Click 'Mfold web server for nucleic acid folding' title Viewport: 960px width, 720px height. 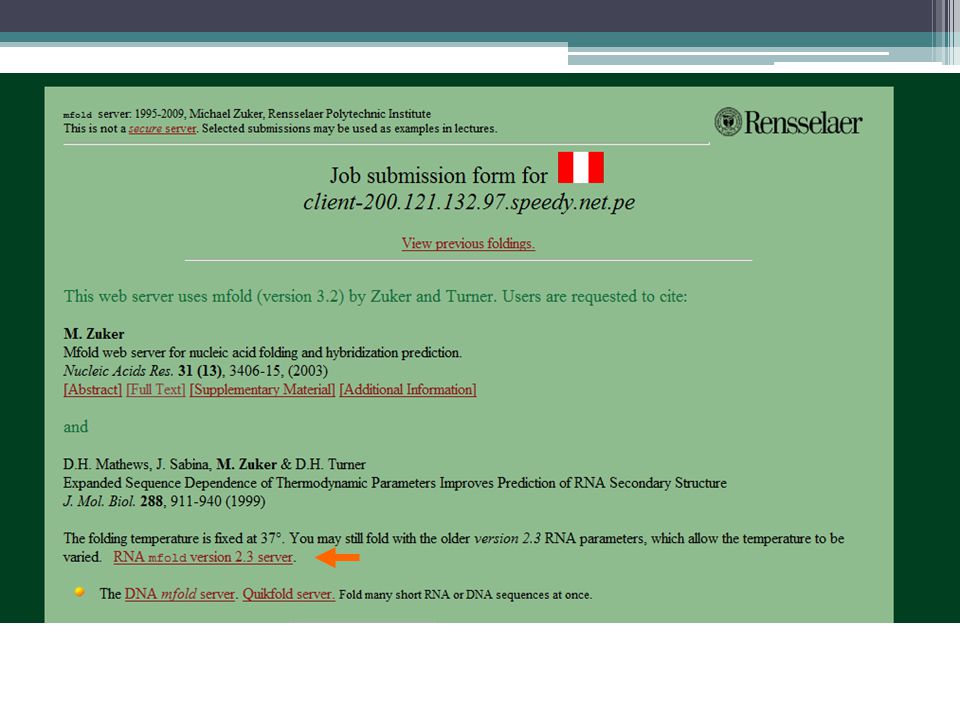263,353
